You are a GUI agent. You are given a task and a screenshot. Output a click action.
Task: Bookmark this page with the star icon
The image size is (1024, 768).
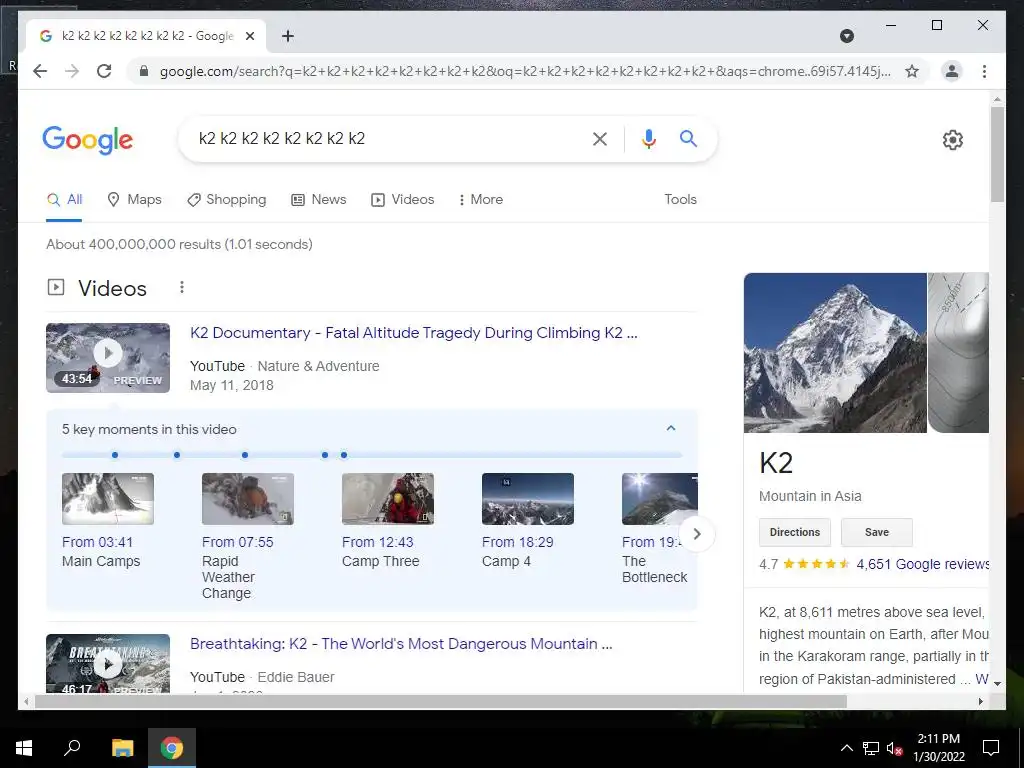[912, 71]
